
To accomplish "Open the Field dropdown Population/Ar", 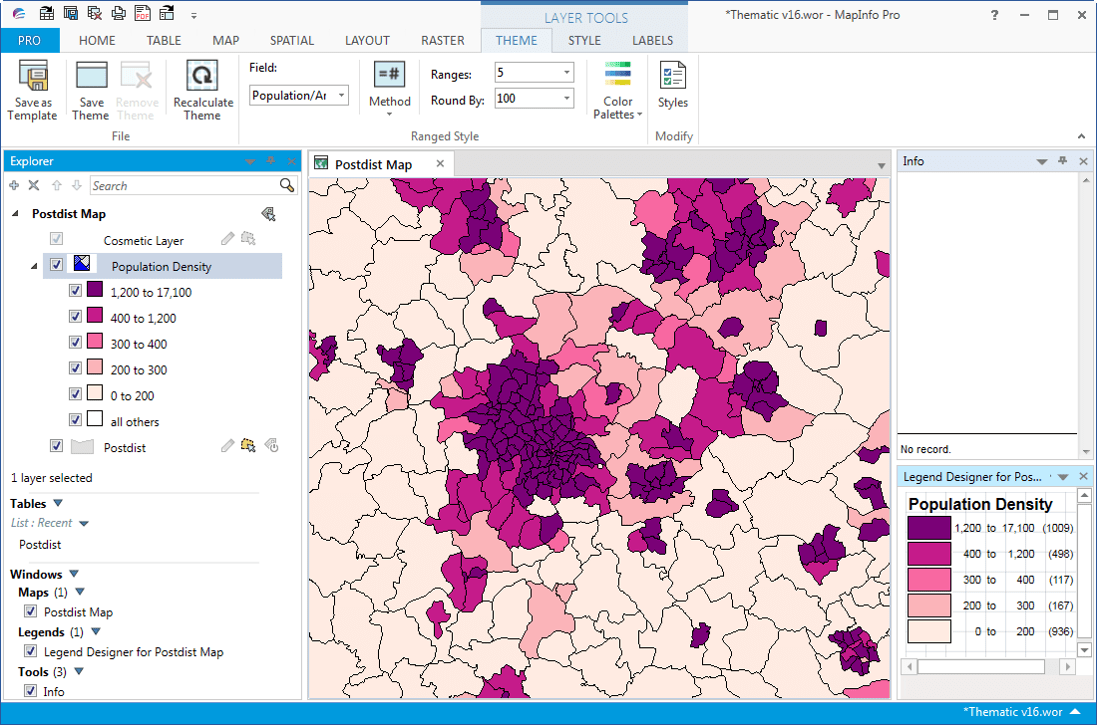I will (299, 95).
